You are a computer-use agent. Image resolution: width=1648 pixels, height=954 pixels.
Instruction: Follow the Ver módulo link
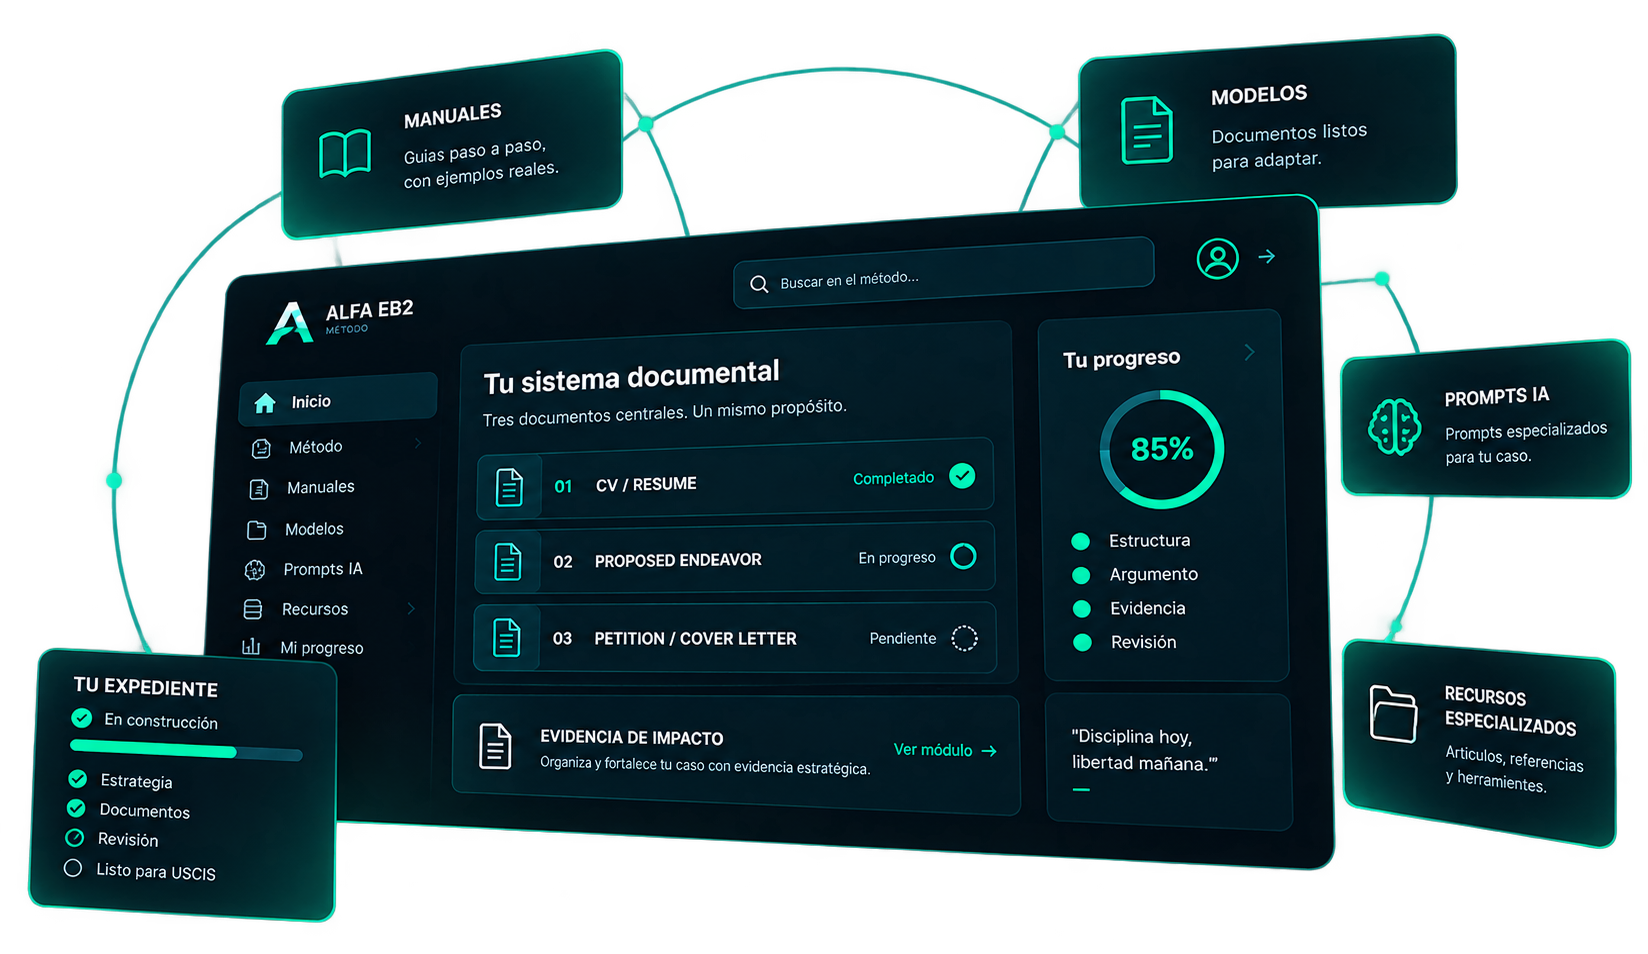click(x=945, y=750)
